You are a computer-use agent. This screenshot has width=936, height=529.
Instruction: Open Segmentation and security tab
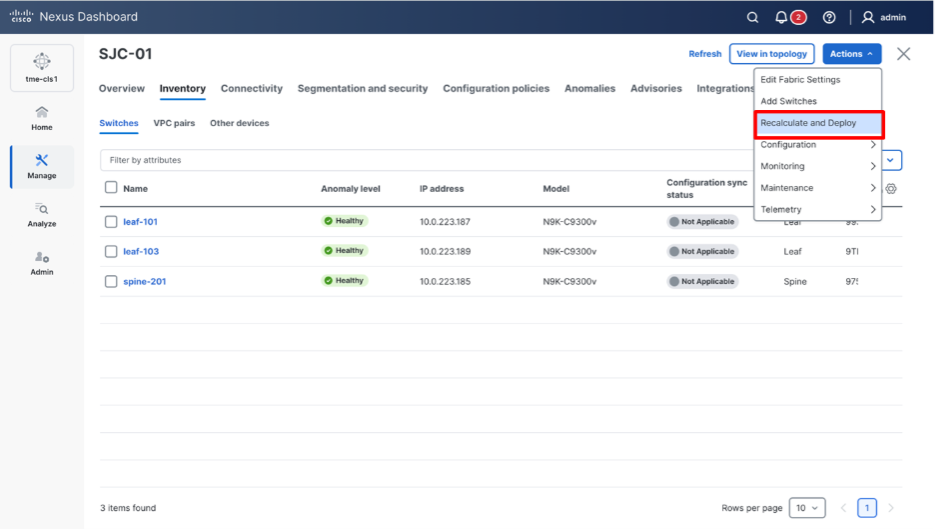362,88
